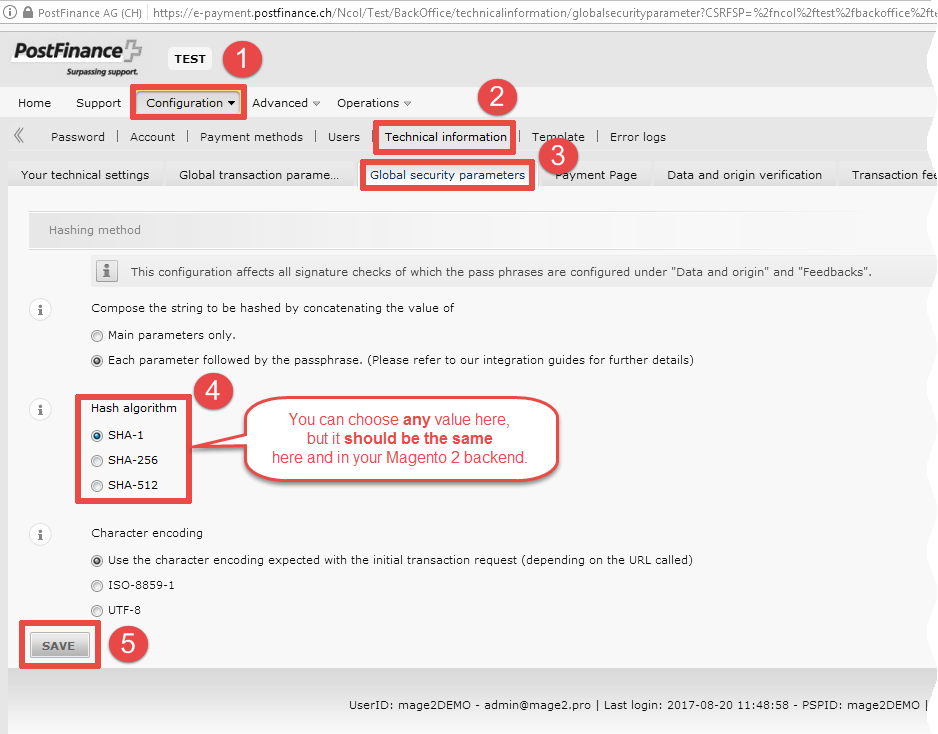This screenshot has height=734, width=938.
Task: Collapse submenu with double-chevron back icon
Action: pos(19,136)
